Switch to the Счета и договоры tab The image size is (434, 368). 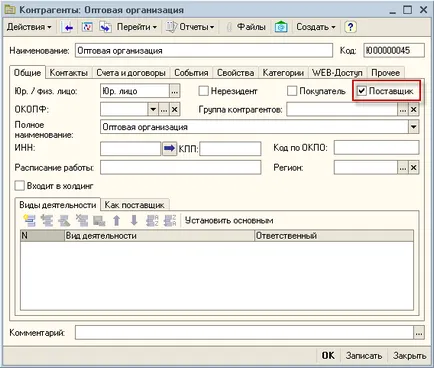pyautogui.click(x=131, y=73)
